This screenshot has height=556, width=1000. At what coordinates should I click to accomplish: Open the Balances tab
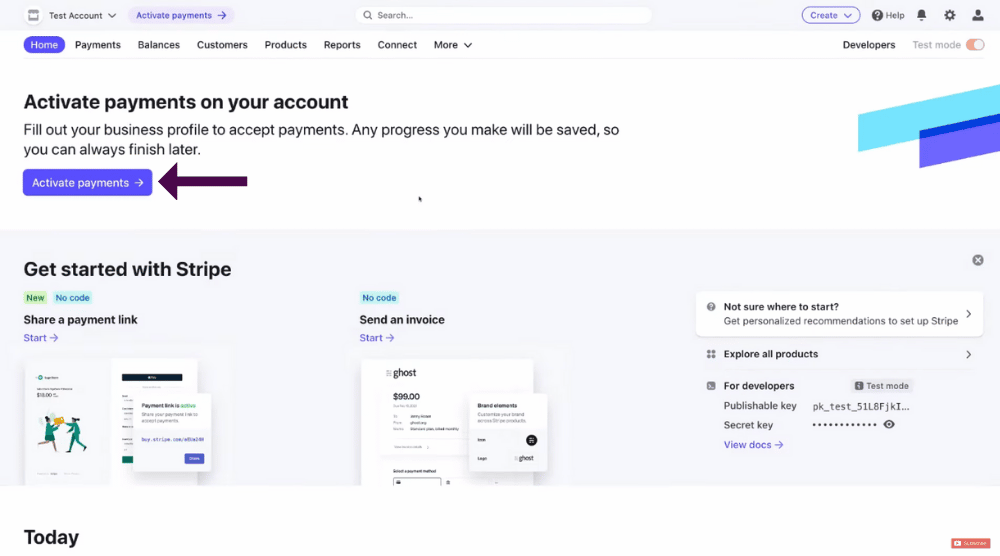(x=159, y=45)
